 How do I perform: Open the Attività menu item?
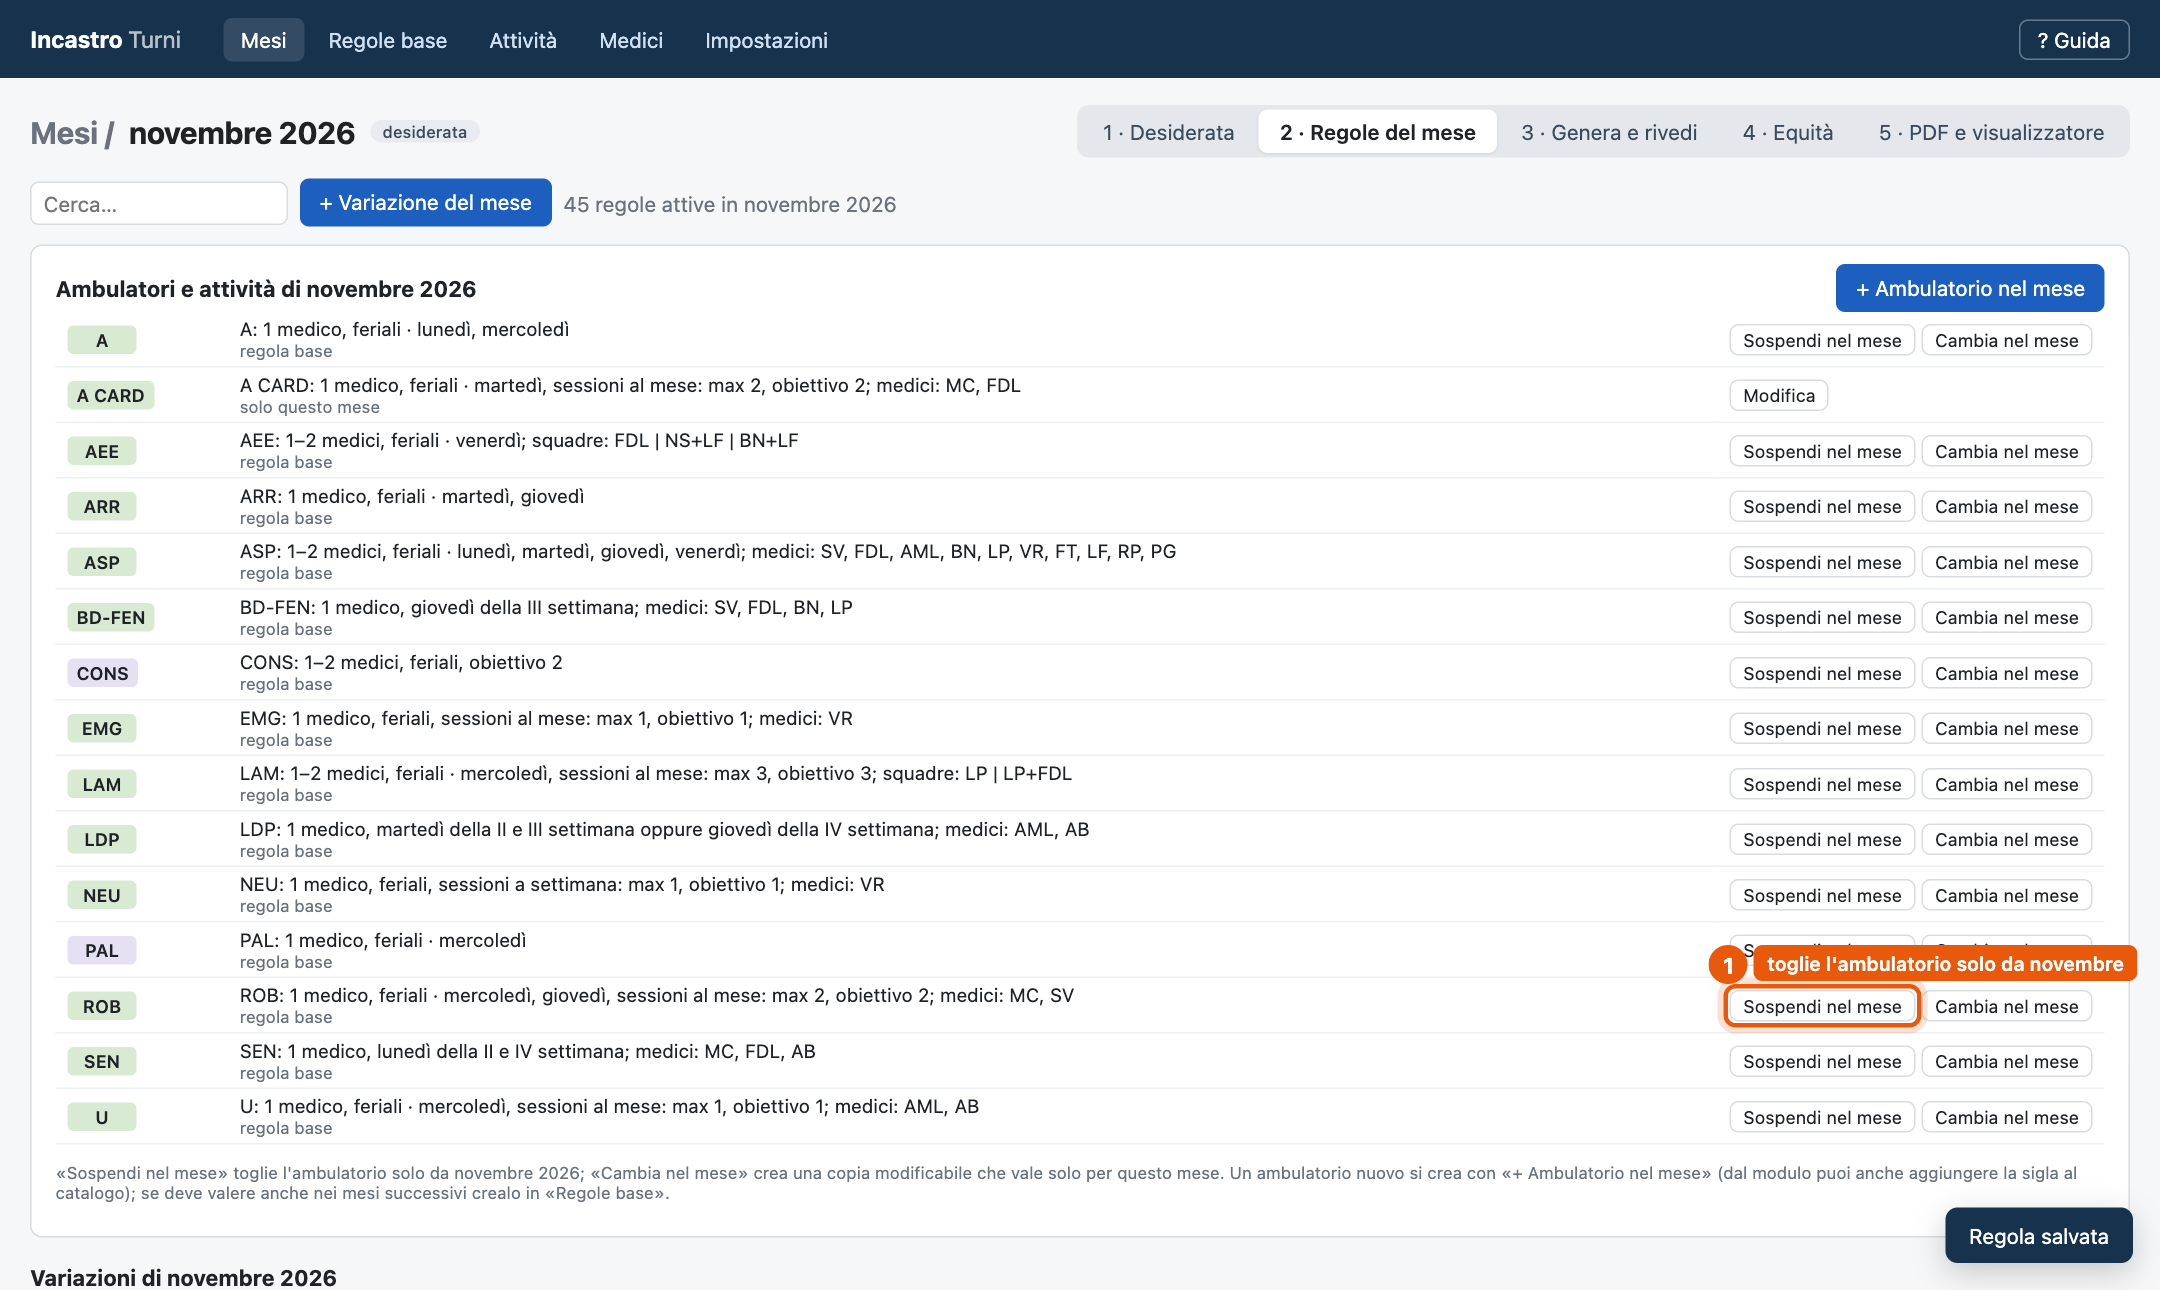(x=523, y=40)
